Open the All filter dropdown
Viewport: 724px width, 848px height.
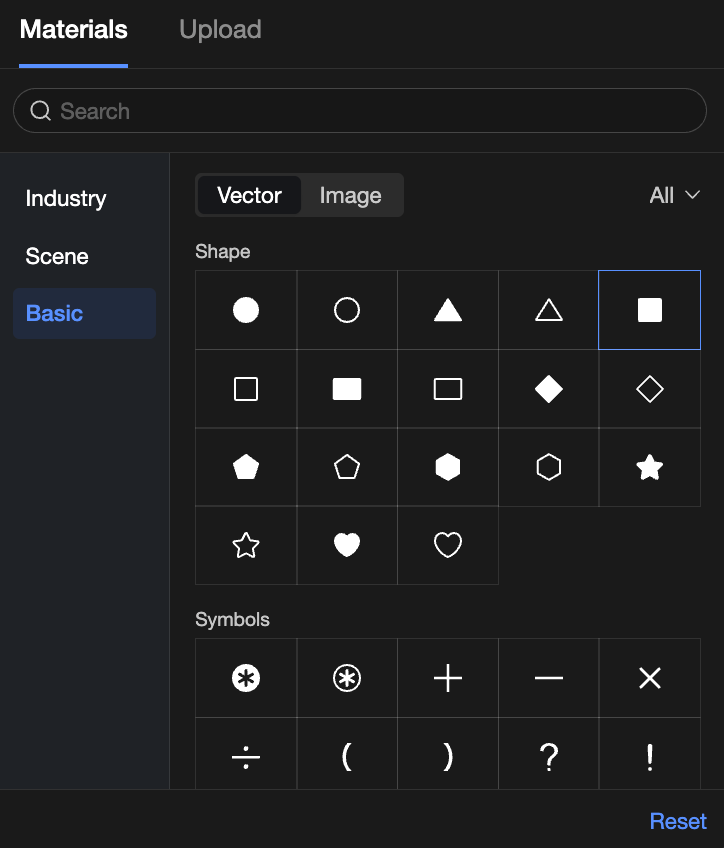[674, 195]
